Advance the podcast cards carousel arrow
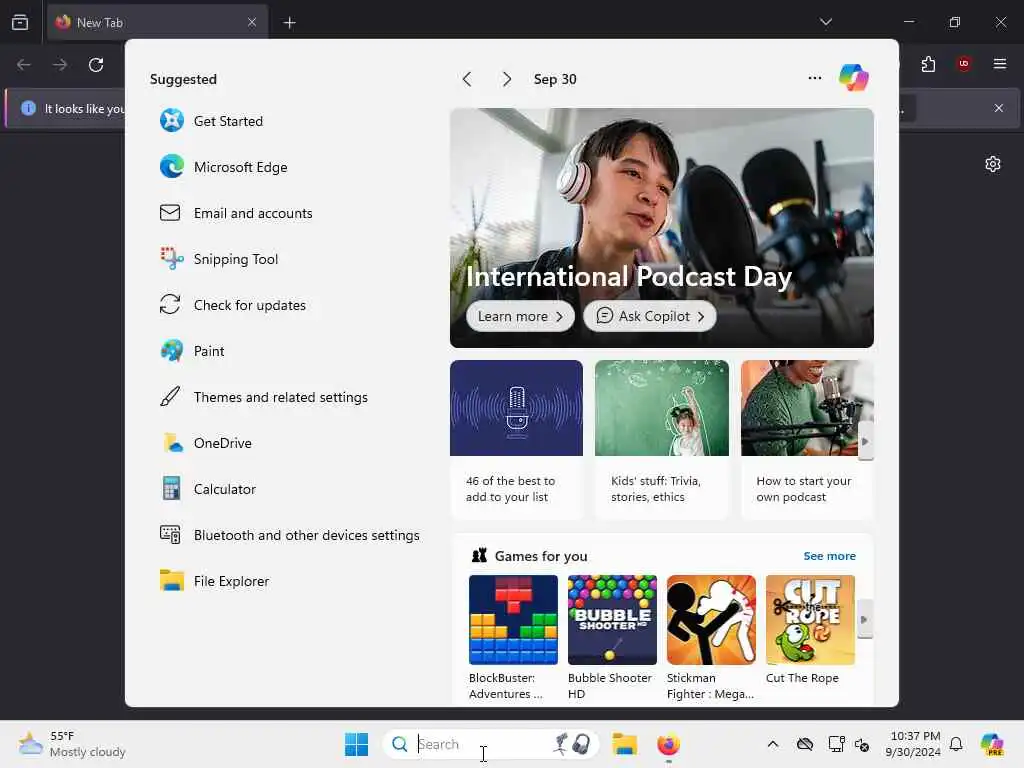This screenshot has height=768, width=1024. 865,441
